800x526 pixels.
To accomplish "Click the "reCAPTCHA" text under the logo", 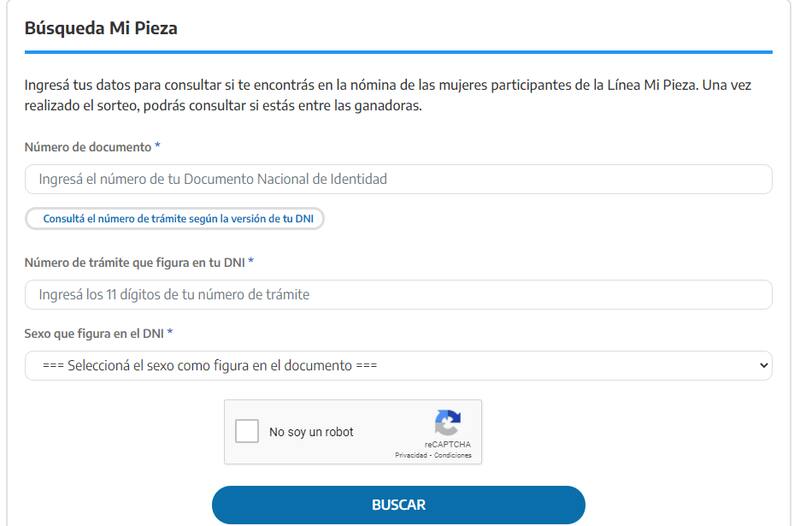I will (x=447, y=444).
